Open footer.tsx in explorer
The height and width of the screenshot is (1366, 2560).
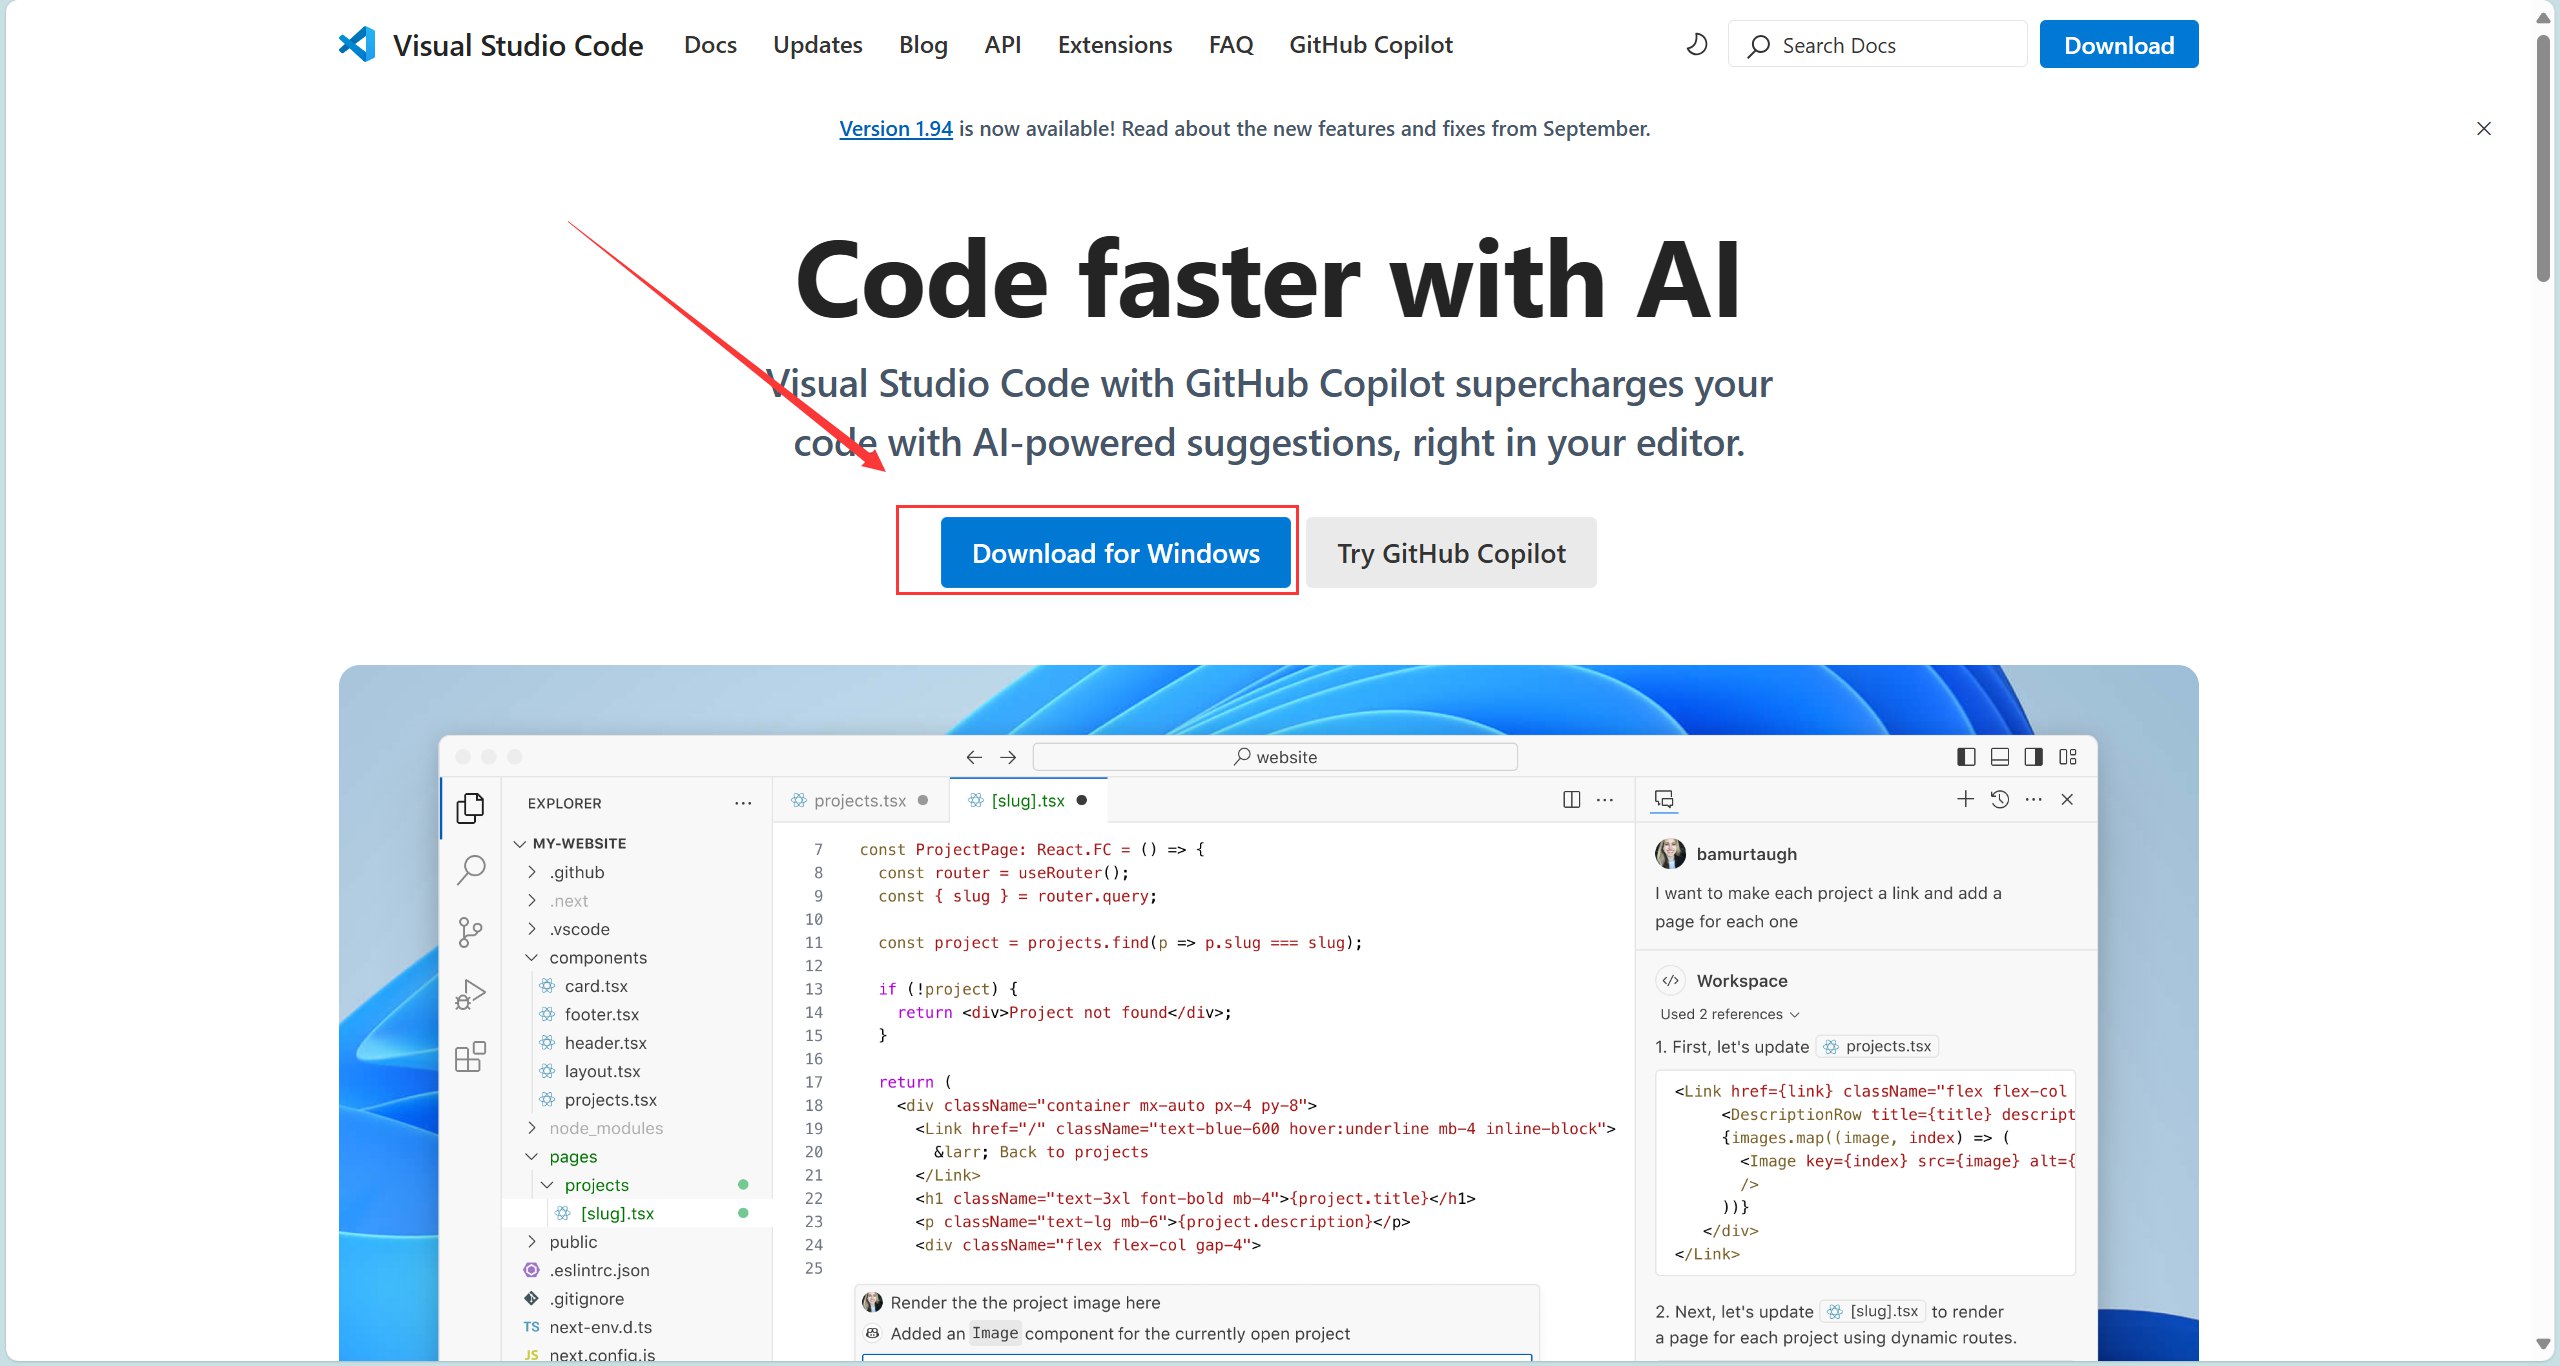pyautogui.click(x=601, y=1014)
